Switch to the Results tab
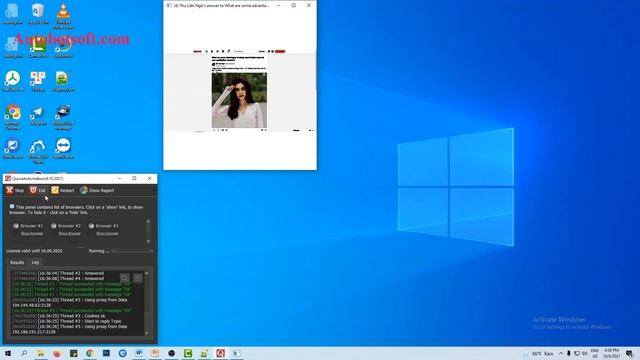The width and height of the screenshot is (640, 360). coord(17,262)
